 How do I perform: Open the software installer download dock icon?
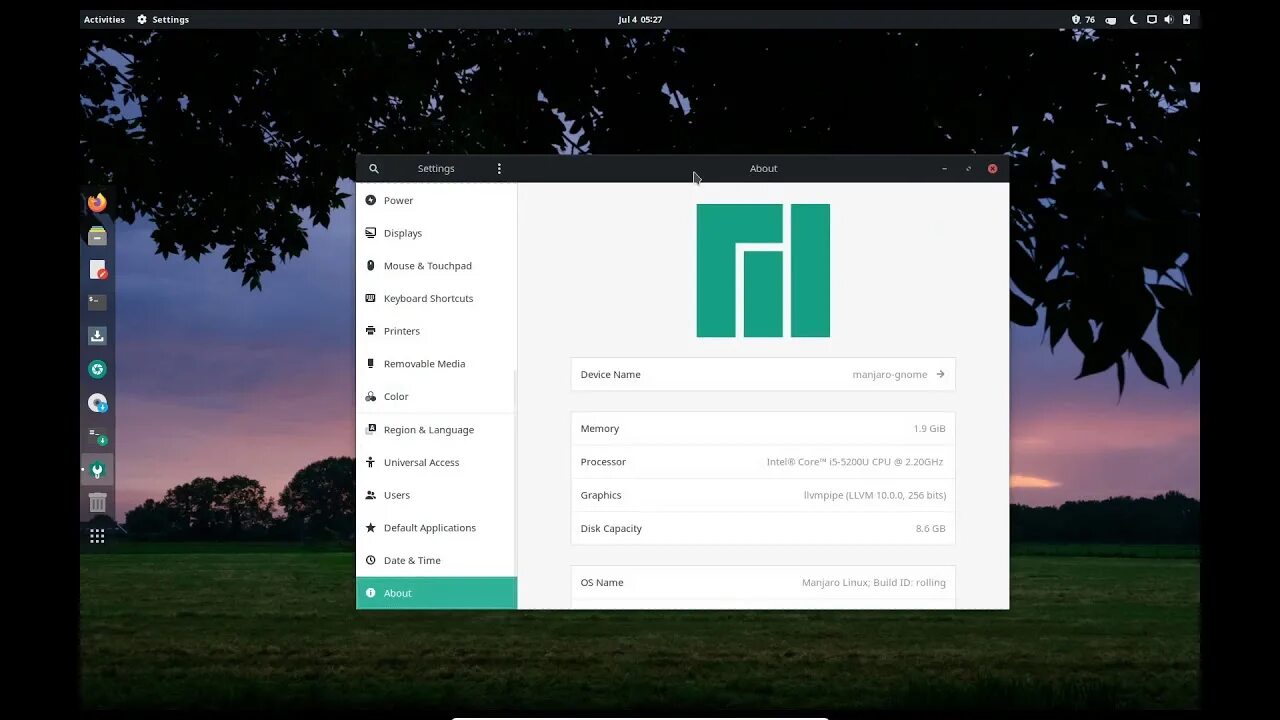coord(97,336)
